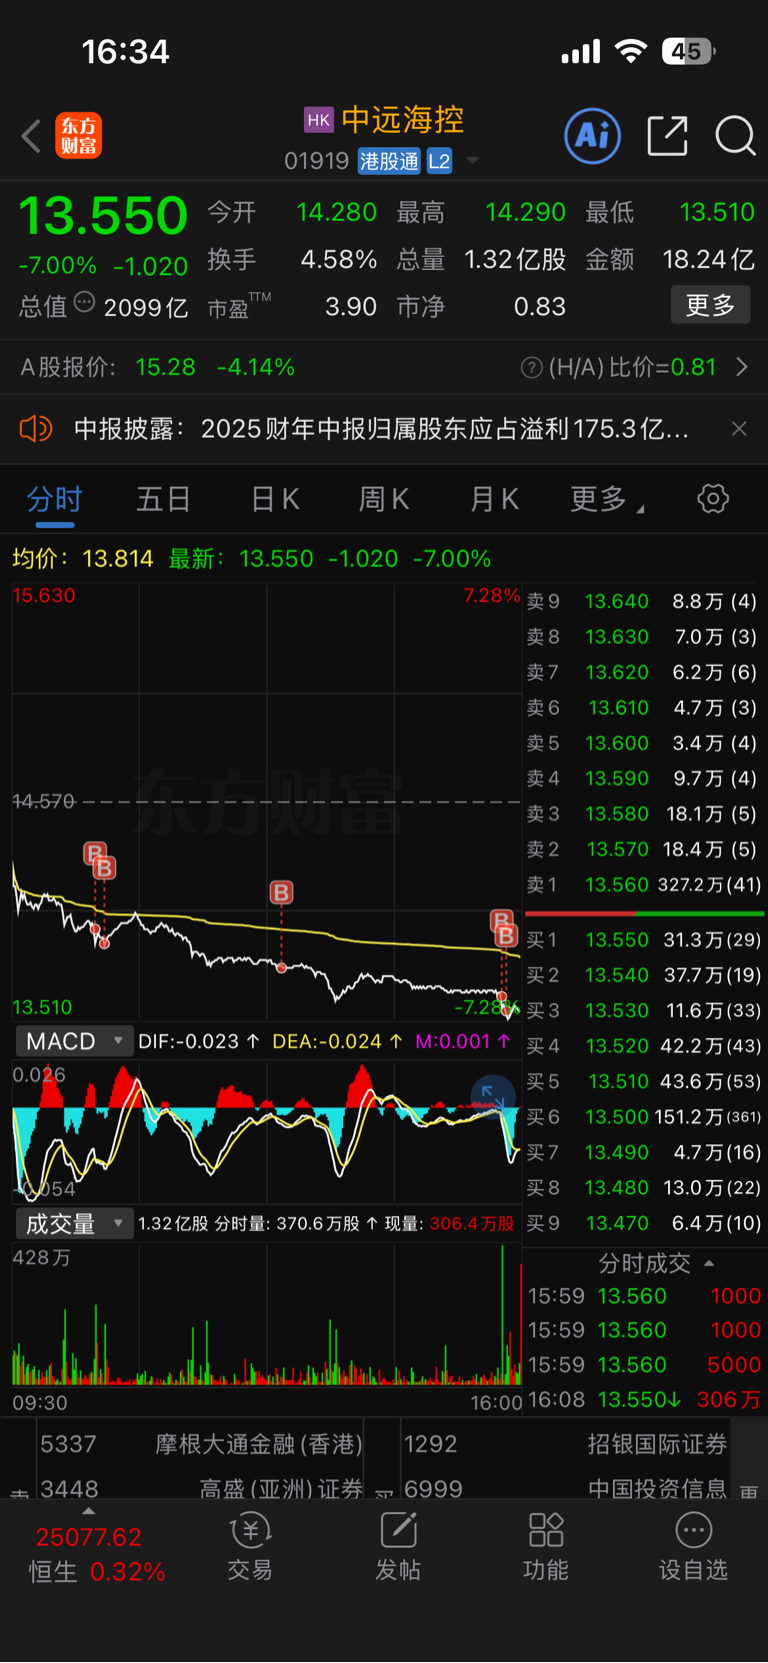Switch to the 五日 tab
This screenshot has height=1663, width=768.
click(x=163, y=499)
